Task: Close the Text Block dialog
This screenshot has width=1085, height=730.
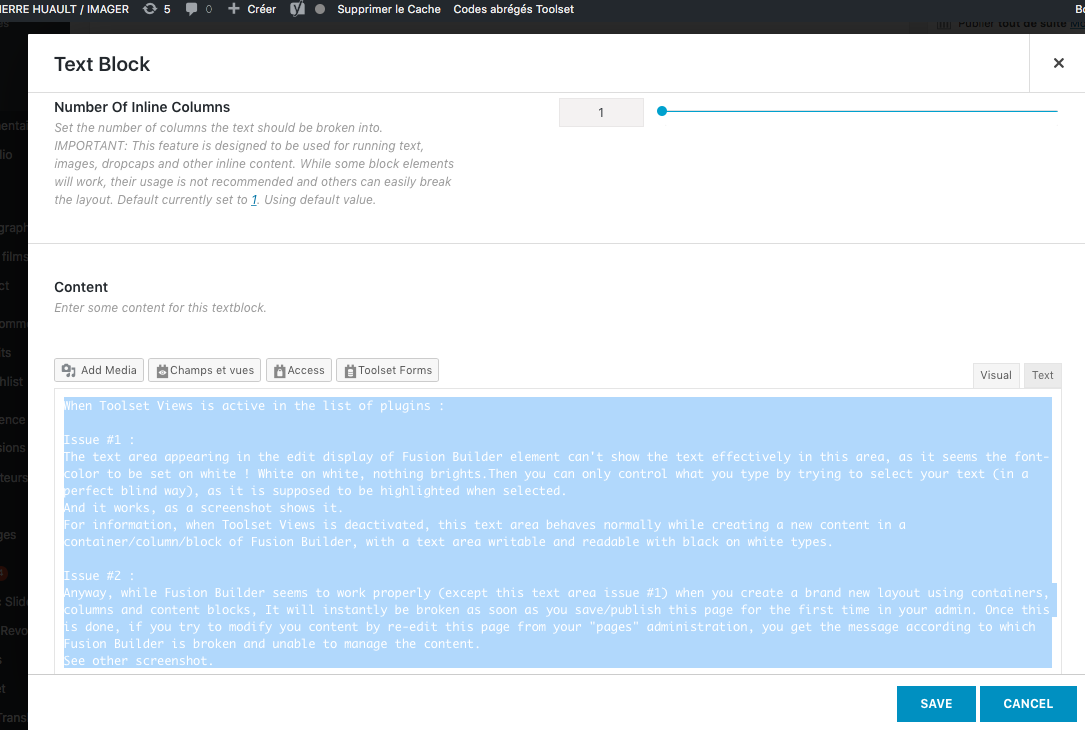Action: (1059, 63)
